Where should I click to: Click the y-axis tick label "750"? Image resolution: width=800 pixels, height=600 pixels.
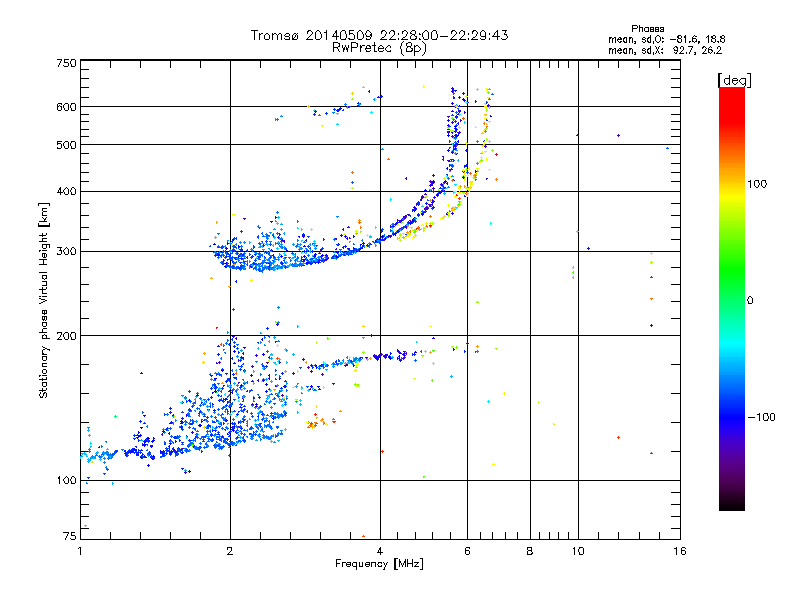tap(66, 63)
